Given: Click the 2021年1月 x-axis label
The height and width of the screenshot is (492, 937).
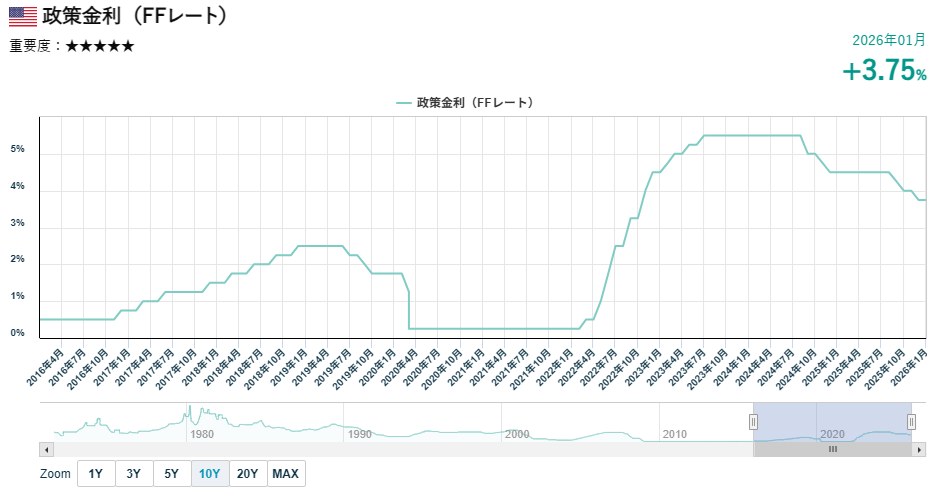Looking at the screenshot, I should point(466,366).
